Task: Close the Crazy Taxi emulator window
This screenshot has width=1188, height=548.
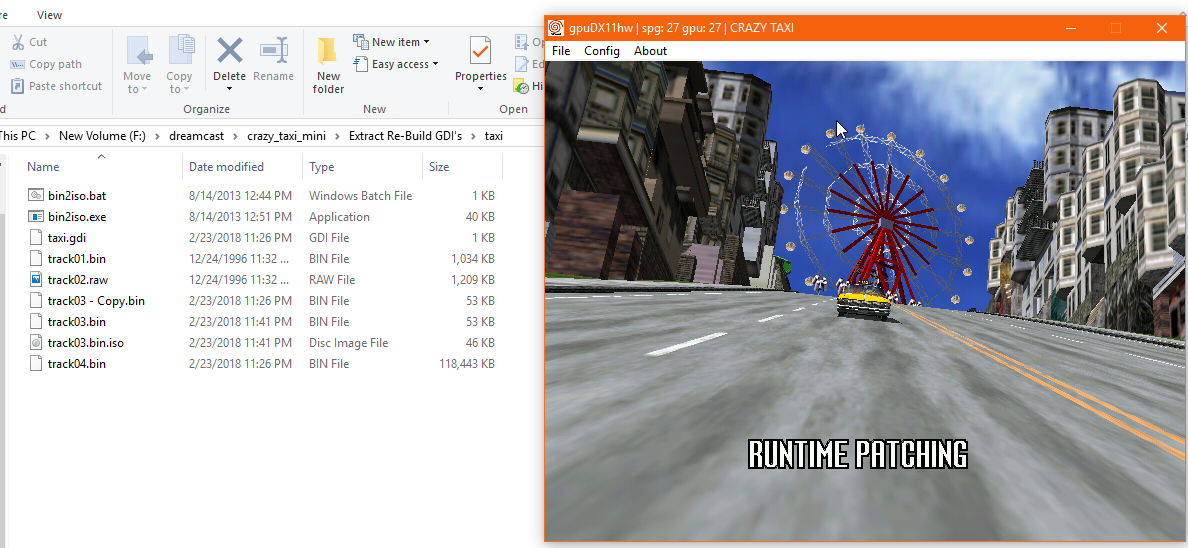Action: 1161,28
